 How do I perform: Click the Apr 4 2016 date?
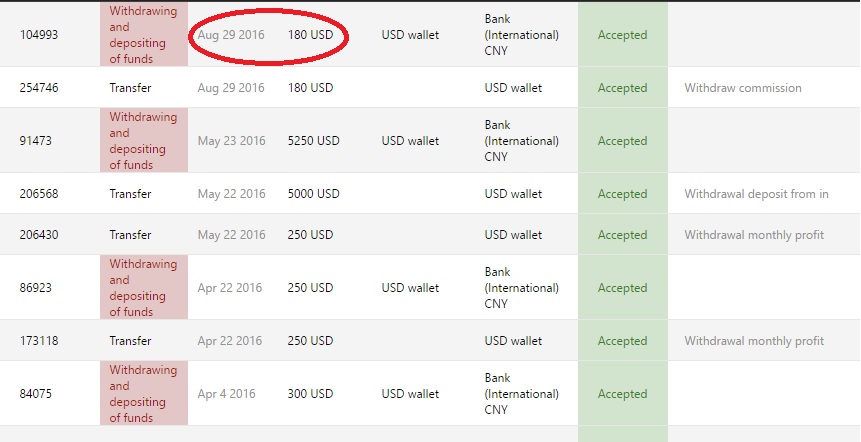226,394
